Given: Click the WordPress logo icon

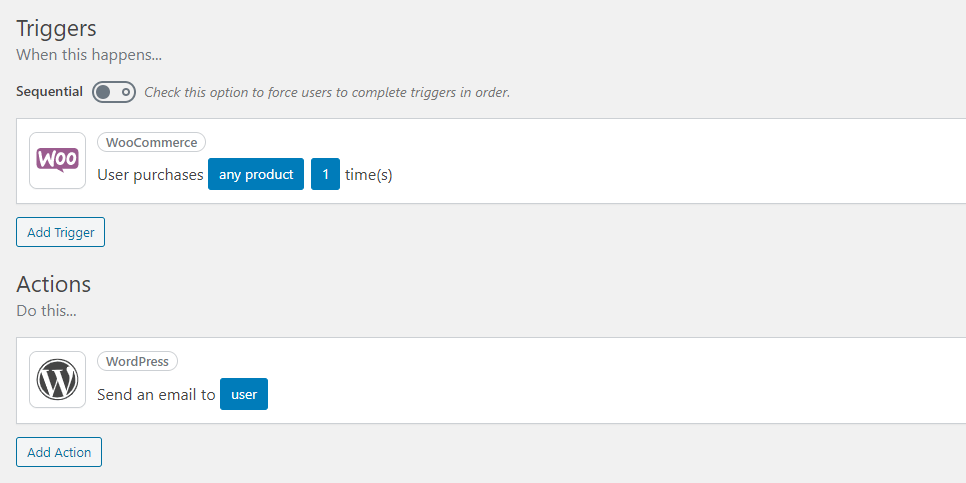Looking at the screenshot, I should (x=57, y=379).
